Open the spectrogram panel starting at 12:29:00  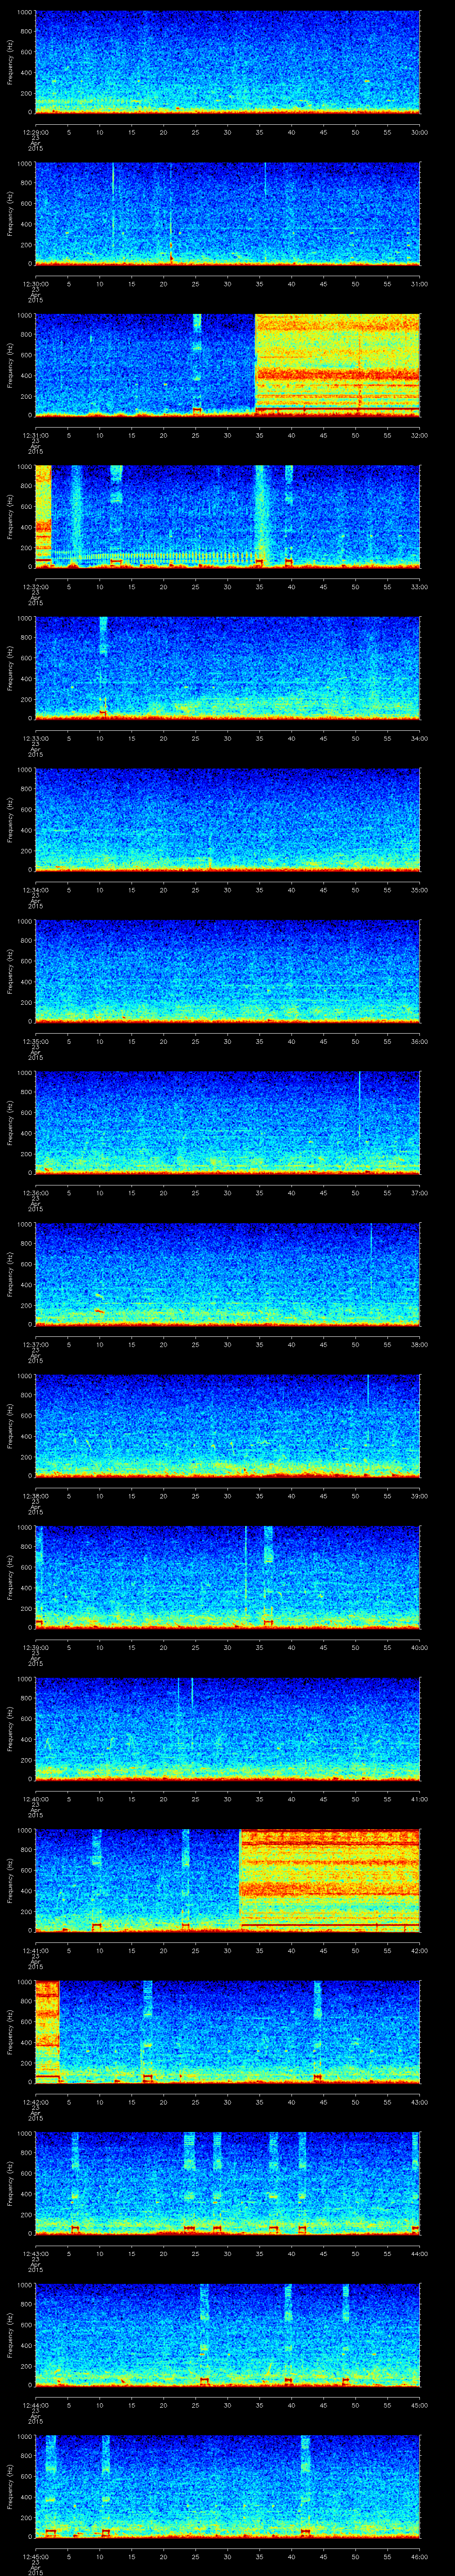(227, 62)
